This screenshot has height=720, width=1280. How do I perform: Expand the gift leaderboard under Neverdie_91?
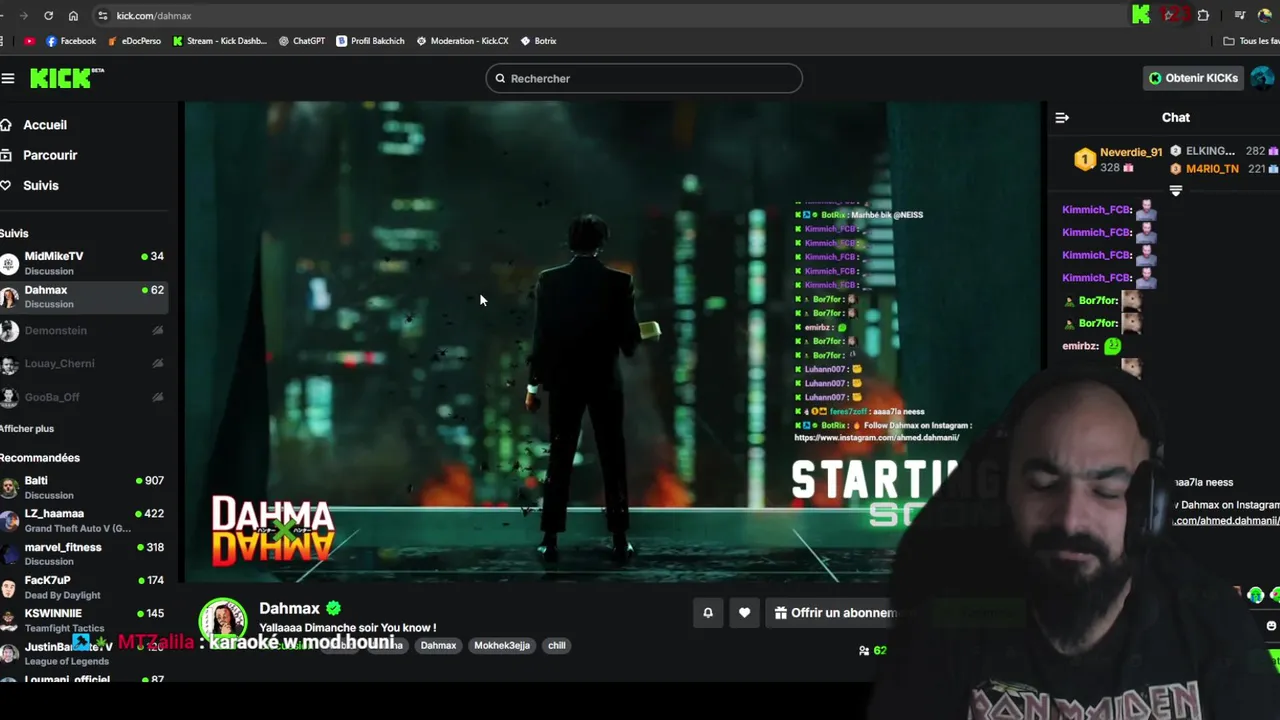click(1176, 190)
